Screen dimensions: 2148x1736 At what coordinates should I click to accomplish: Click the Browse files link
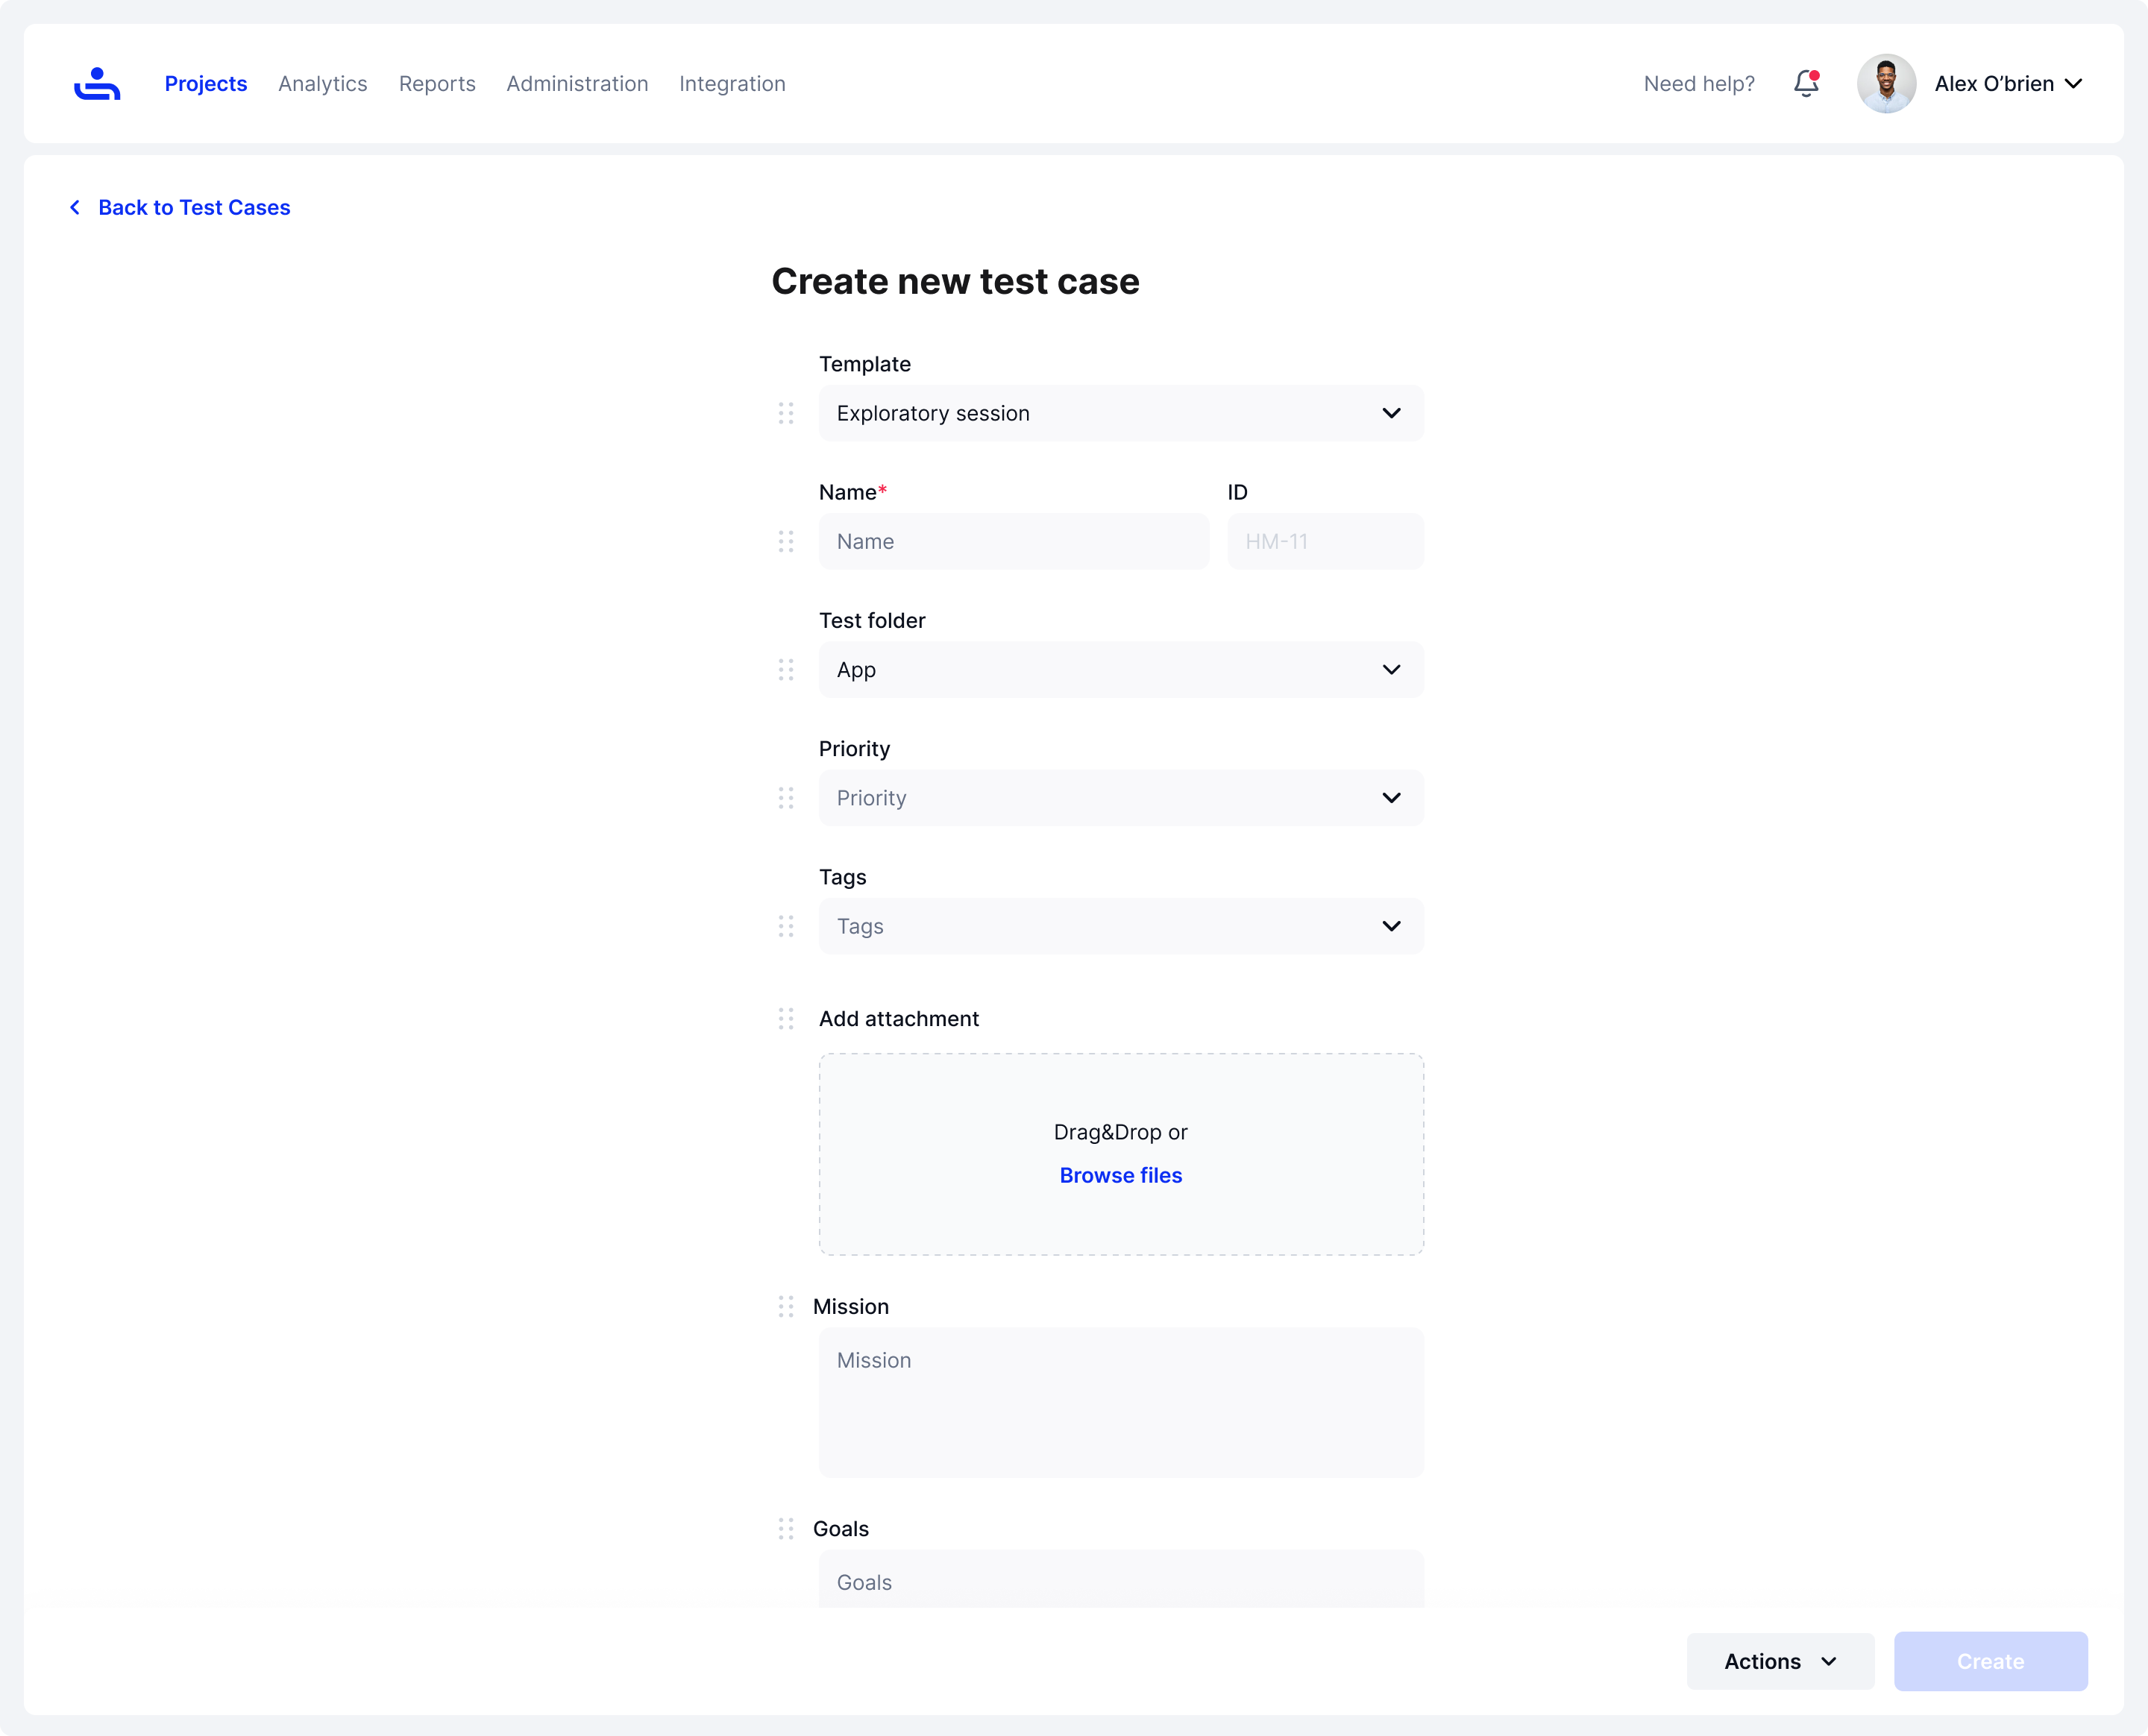click(1120, 1176)
